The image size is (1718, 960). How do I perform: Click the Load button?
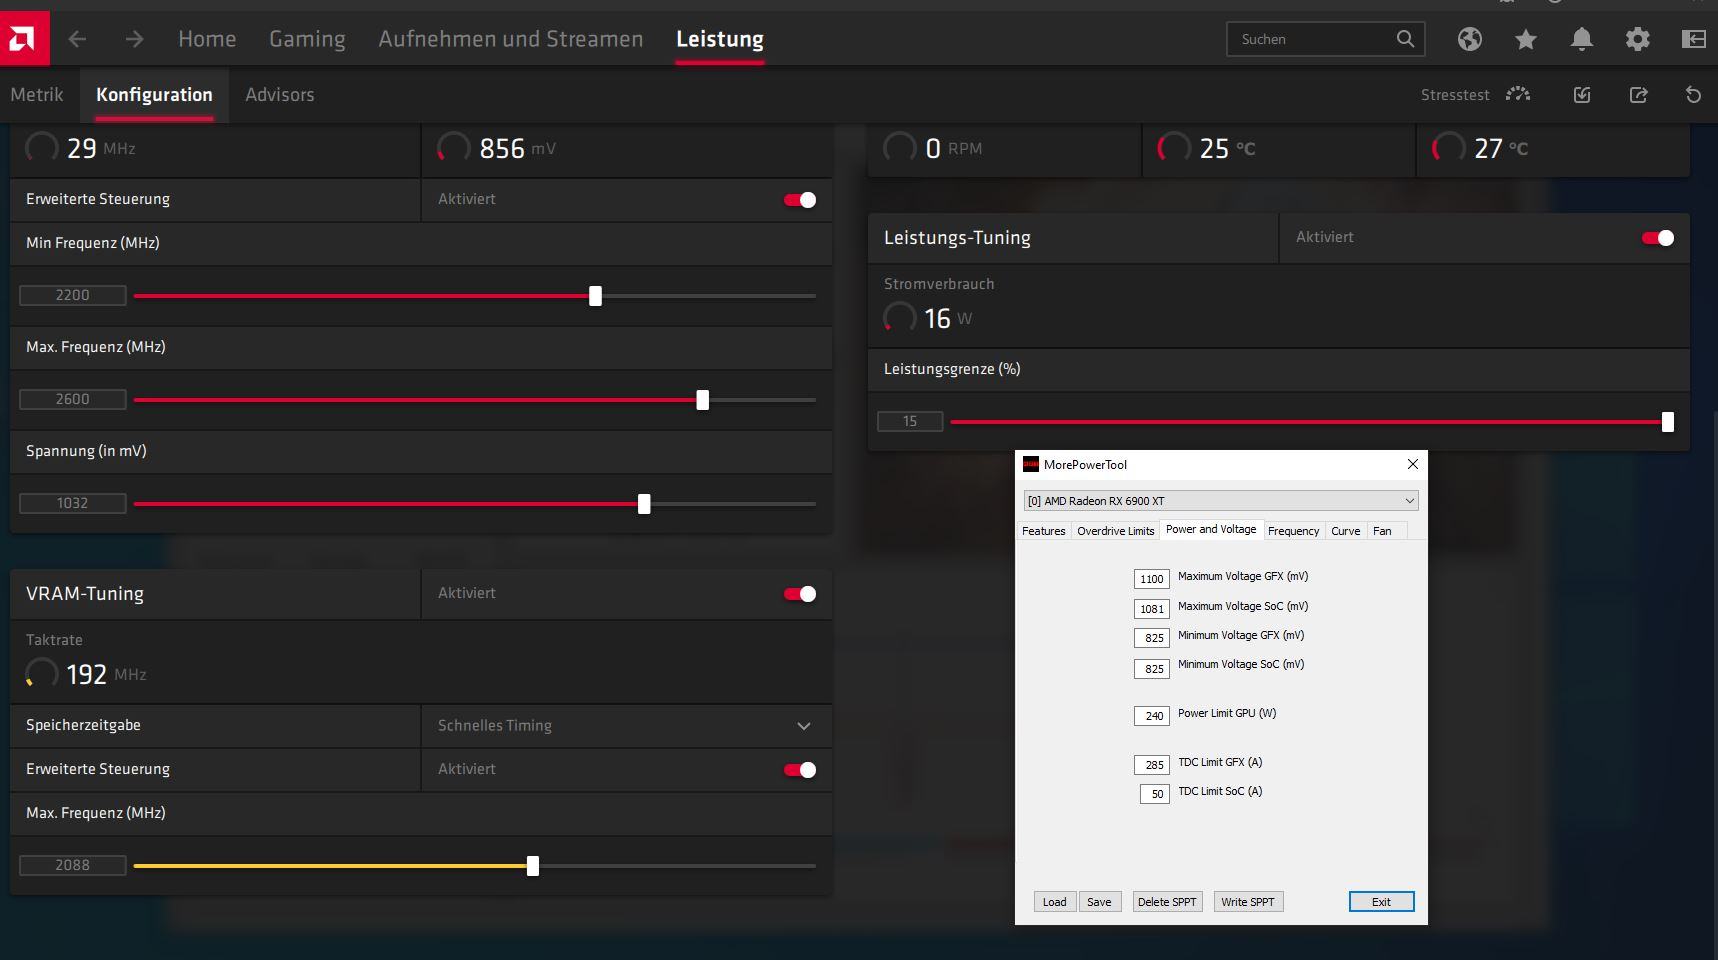(1054, 902)
